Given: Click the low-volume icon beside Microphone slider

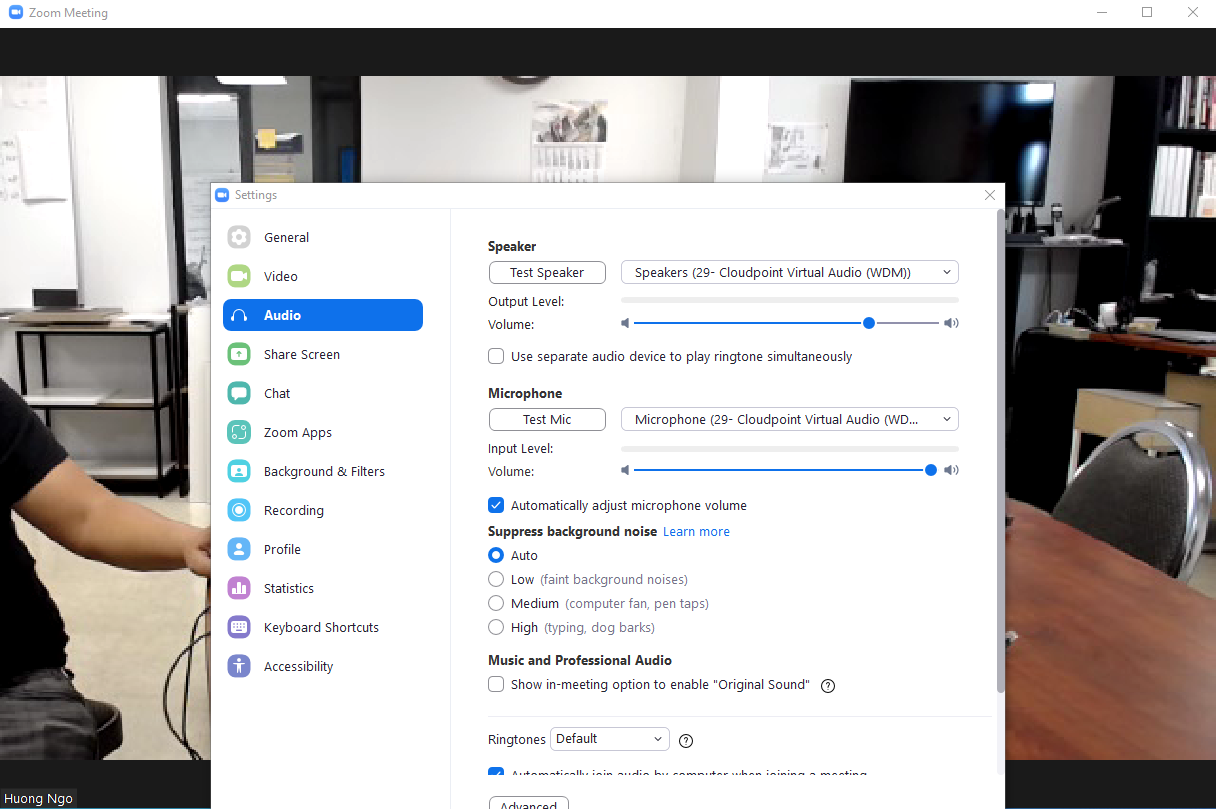Looking at the screenshot, I should tap(625, 470).
